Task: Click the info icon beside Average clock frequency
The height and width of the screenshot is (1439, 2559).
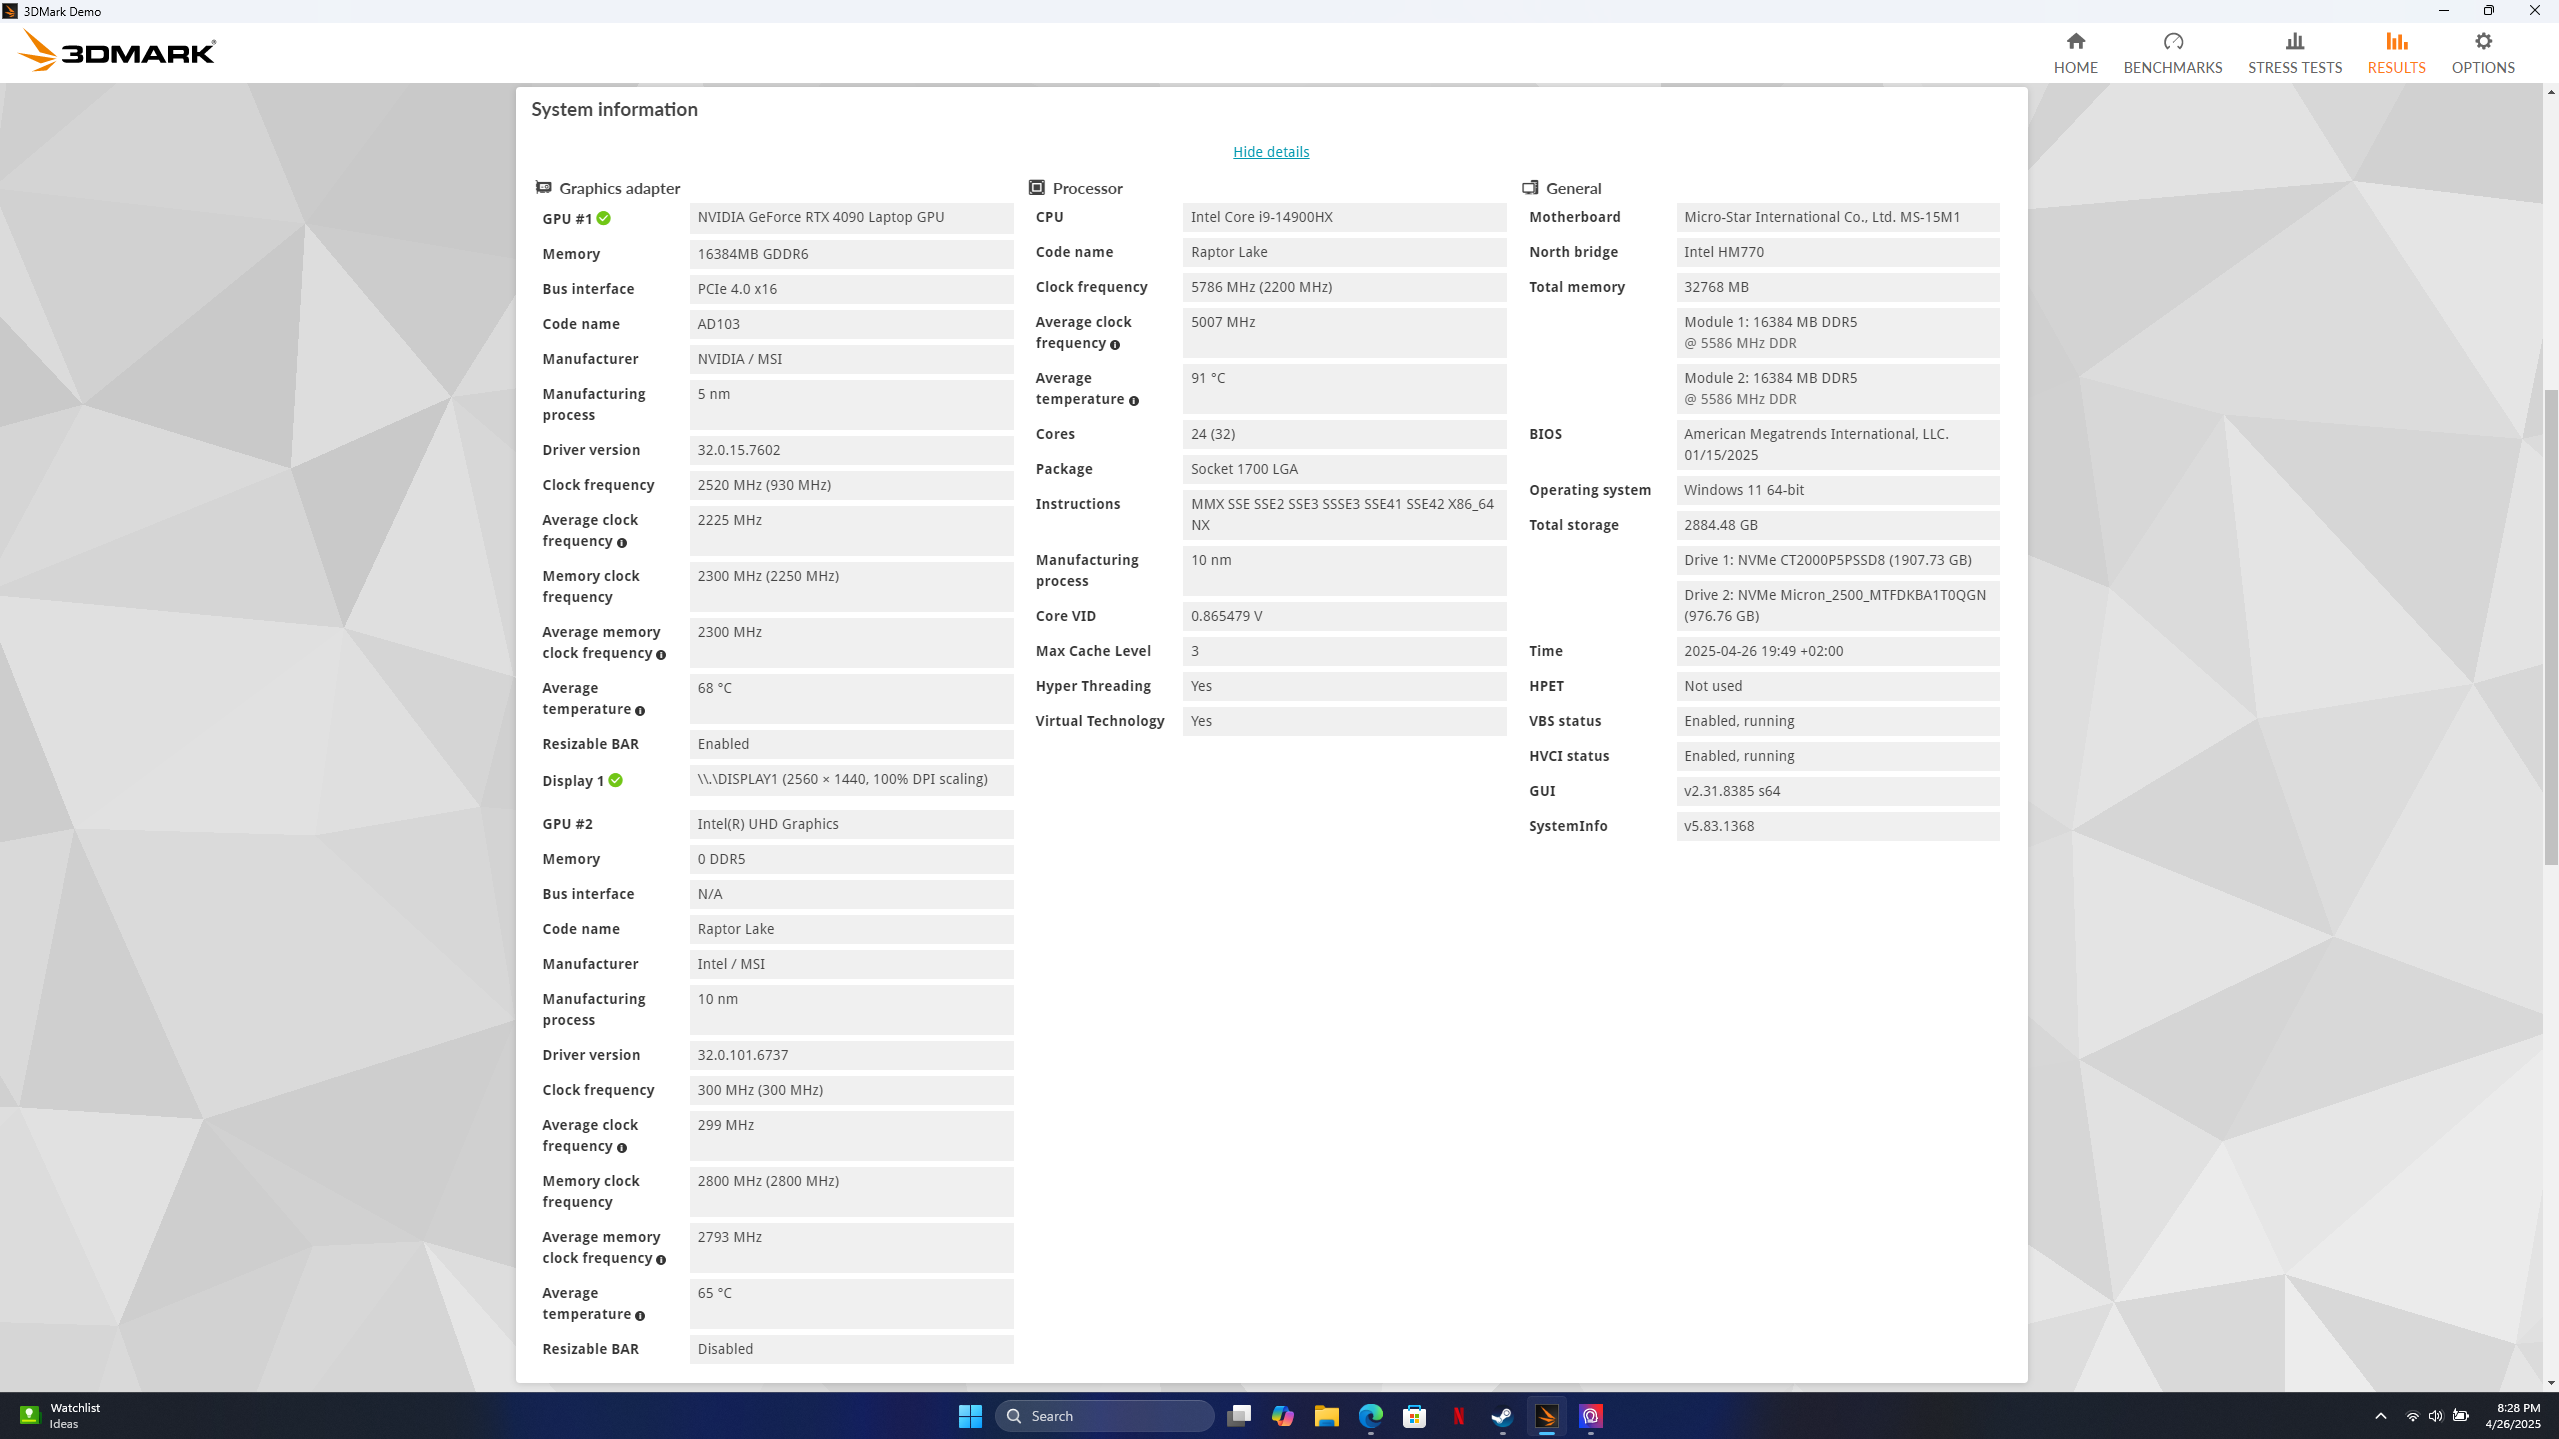Action: point(622,543)
